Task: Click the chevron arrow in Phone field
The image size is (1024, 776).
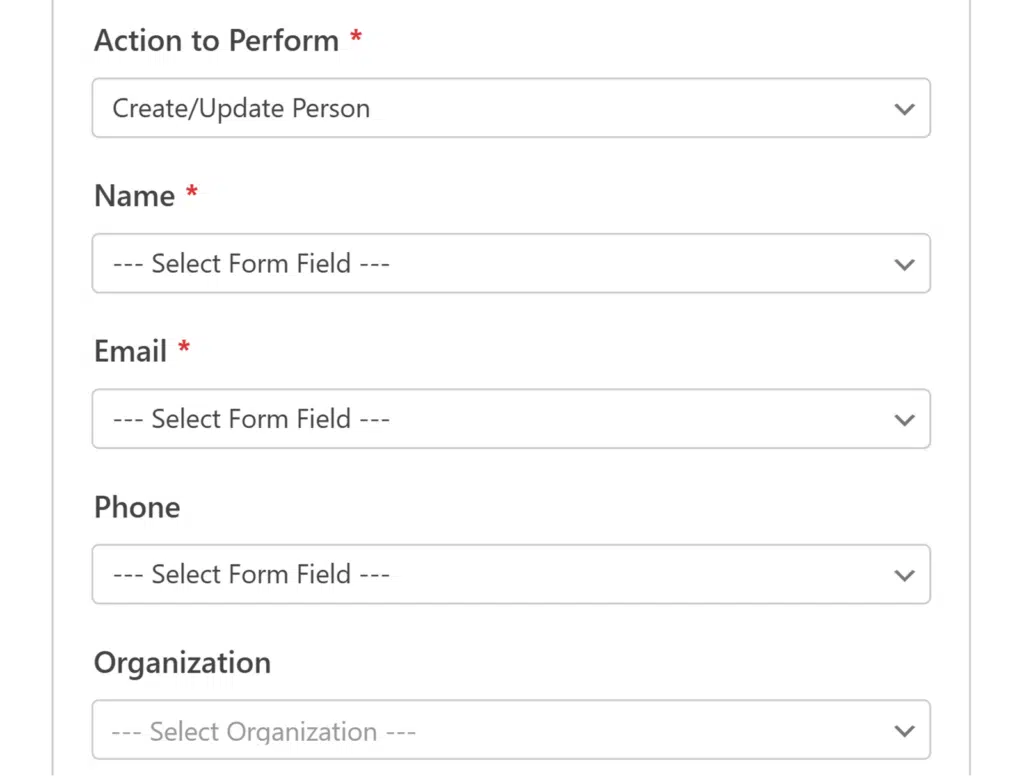Action: (904, 575)
